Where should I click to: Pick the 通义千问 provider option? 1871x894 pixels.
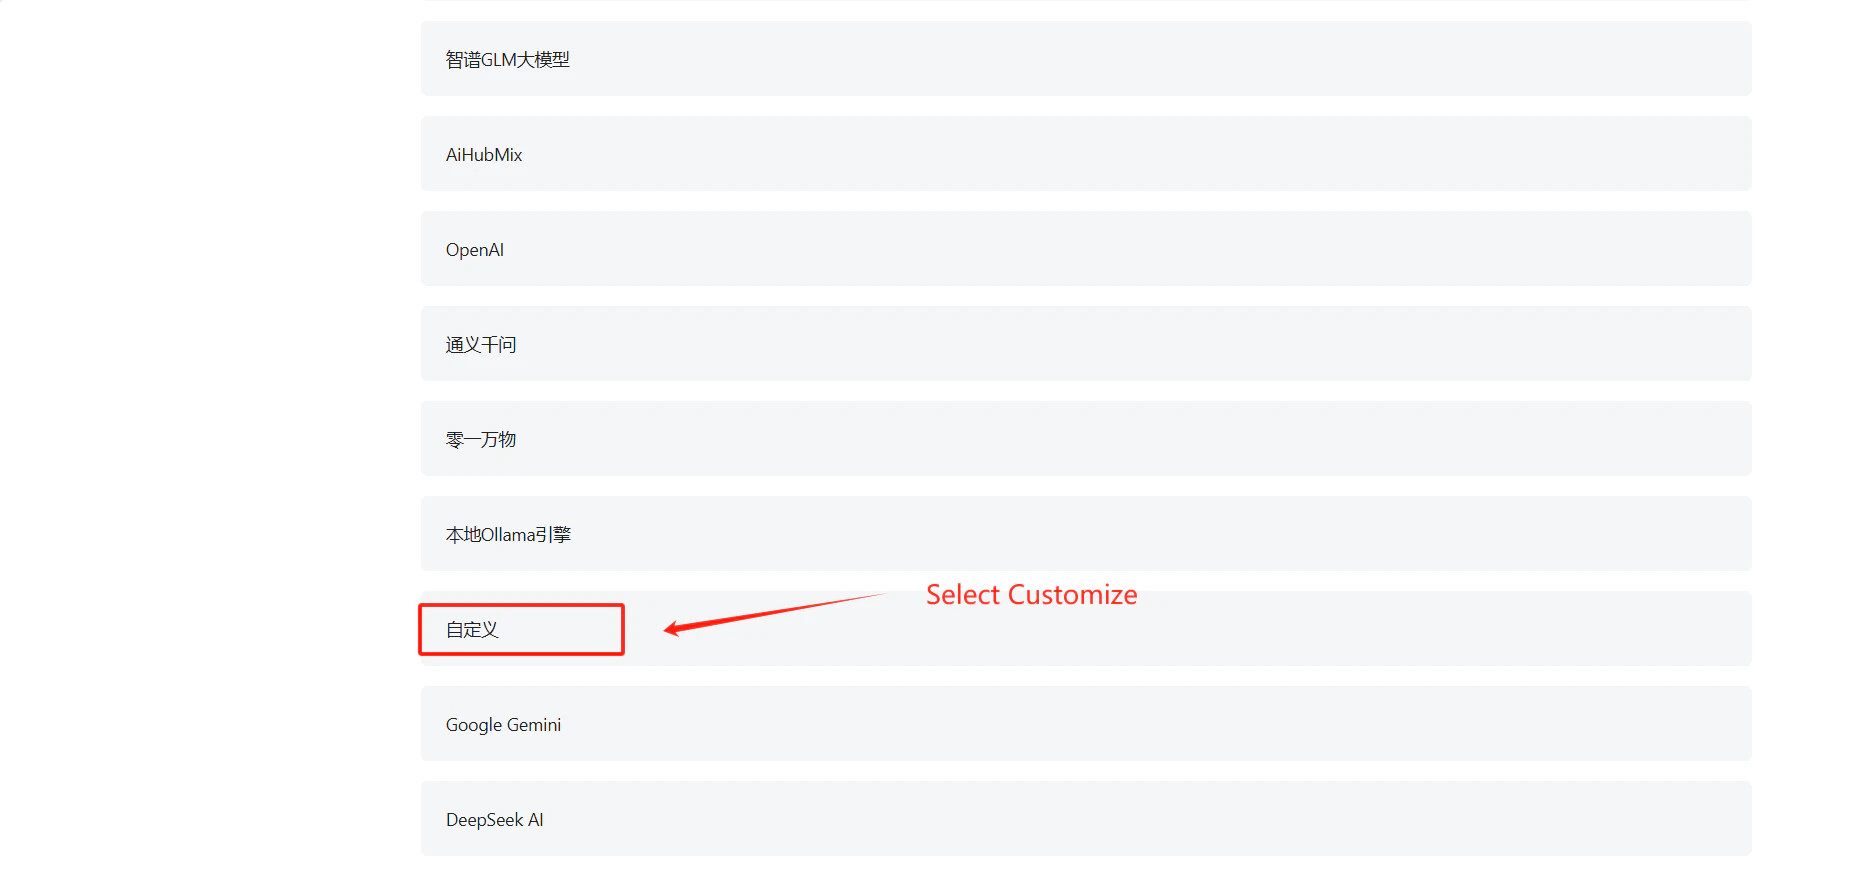coord(1086,344)
